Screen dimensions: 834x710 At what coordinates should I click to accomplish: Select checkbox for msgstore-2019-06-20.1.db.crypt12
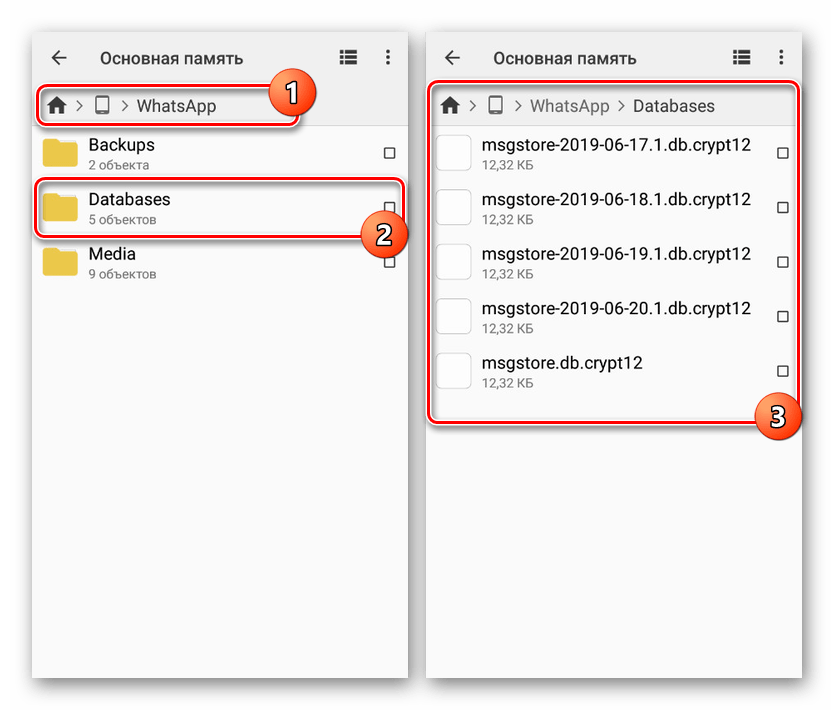tap(782, 316)
